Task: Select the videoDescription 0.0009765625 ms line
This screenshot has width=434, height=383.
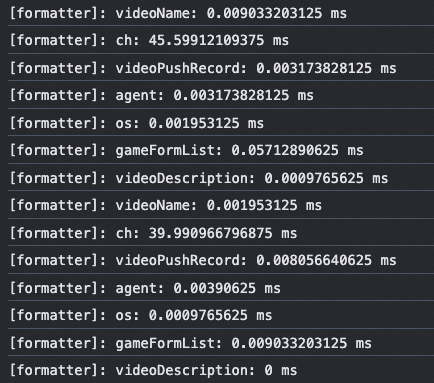Action: [199, 178]
